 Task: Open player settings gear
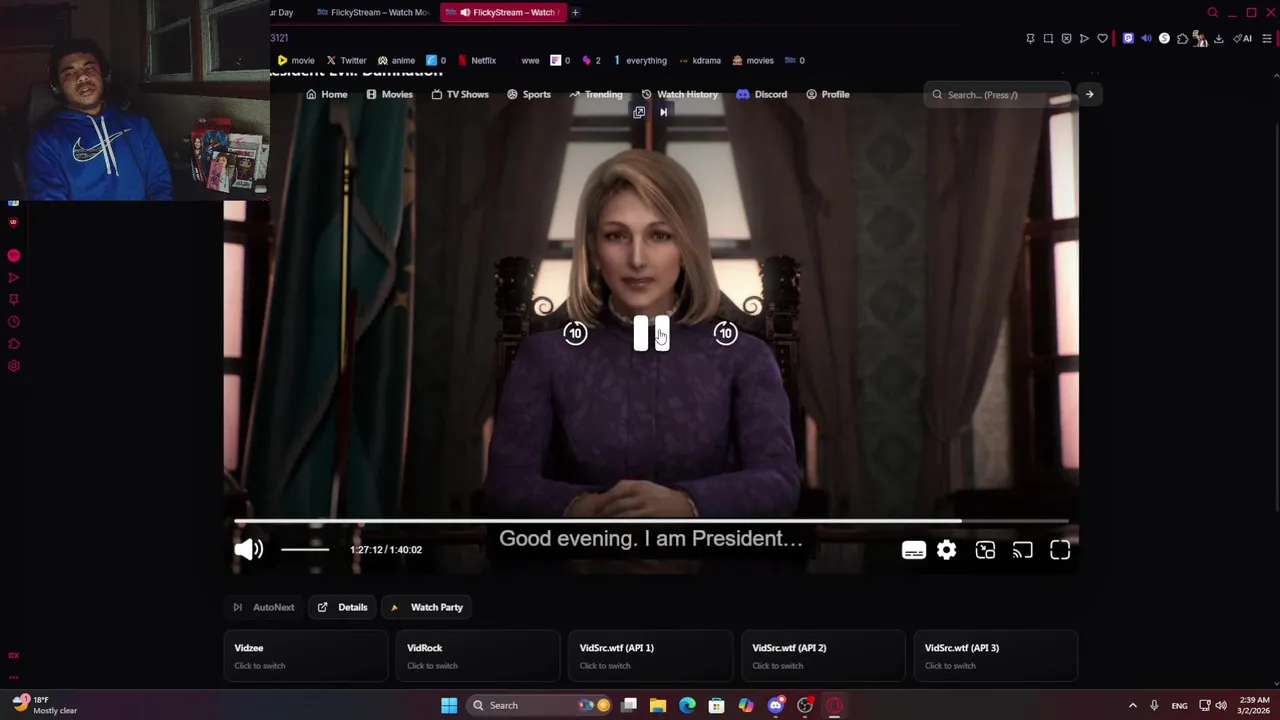[x=946, y=550]
